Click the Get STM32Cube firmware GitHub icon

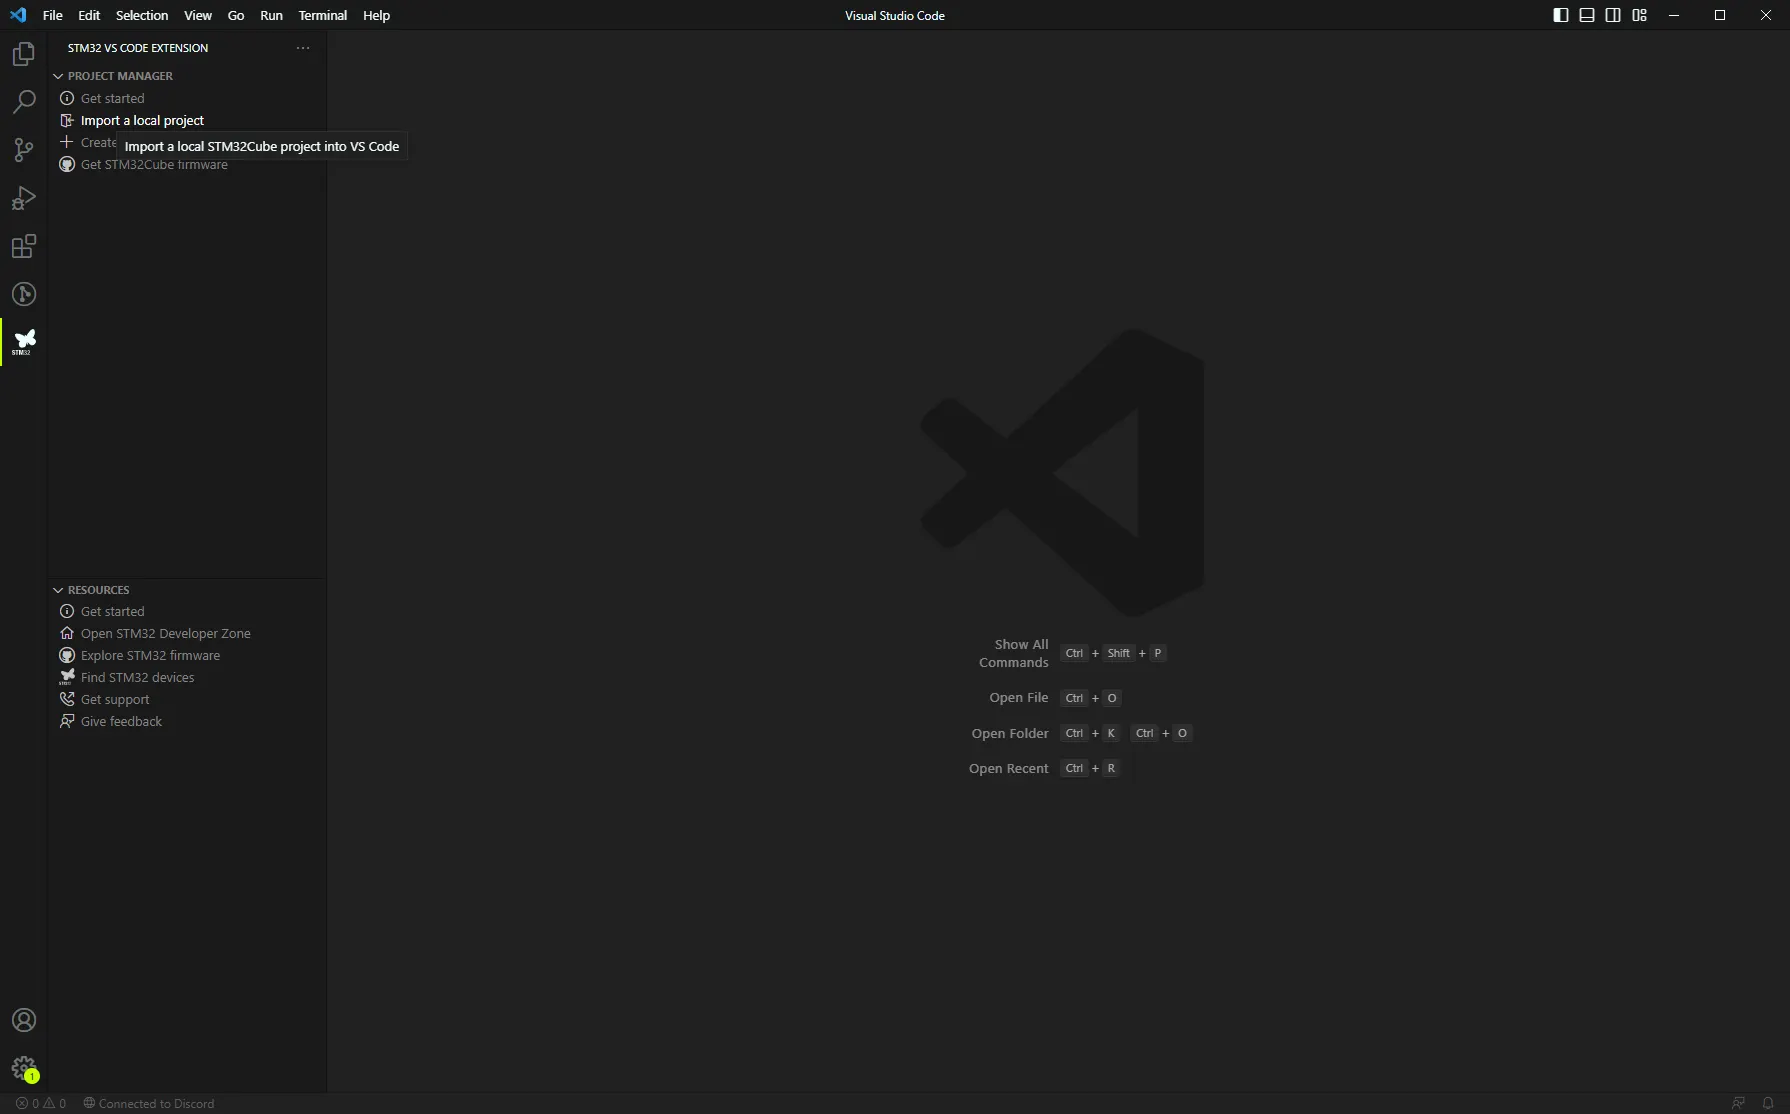(x=67, y=164)
